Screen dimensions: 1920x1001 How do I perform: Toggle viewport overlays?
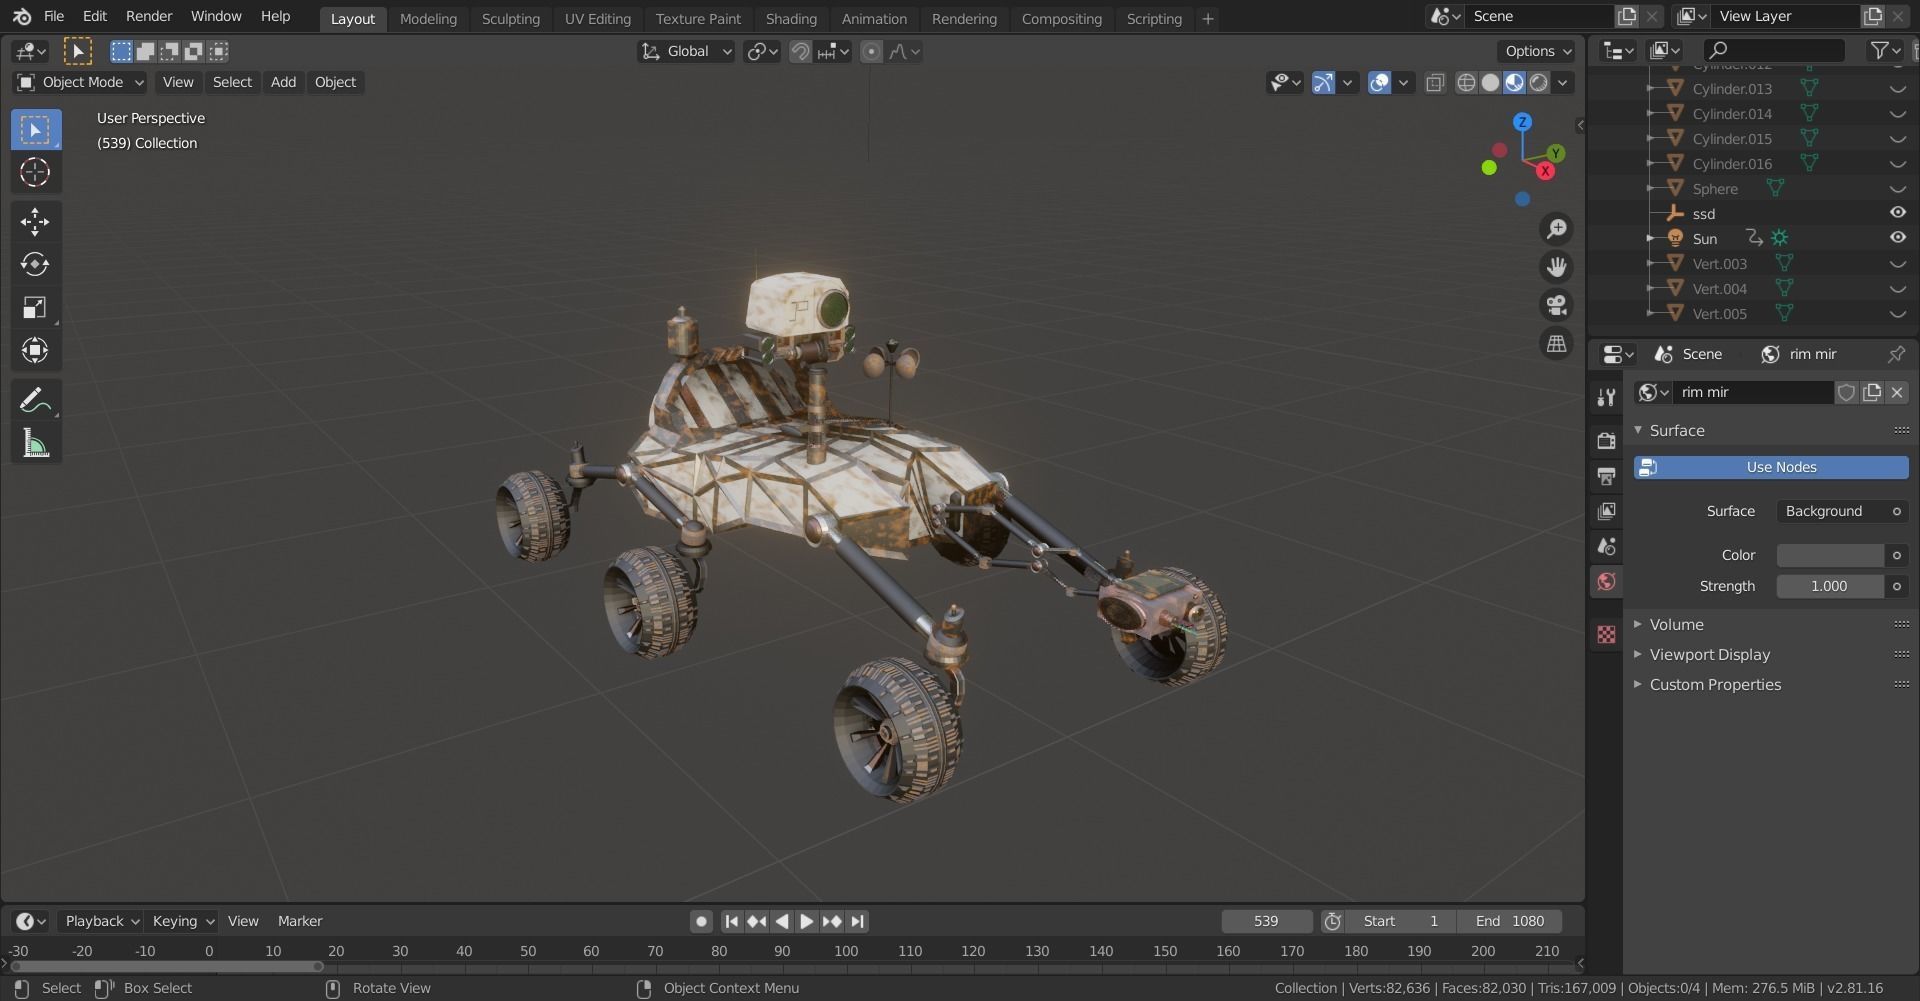(x=1379, y=82)
